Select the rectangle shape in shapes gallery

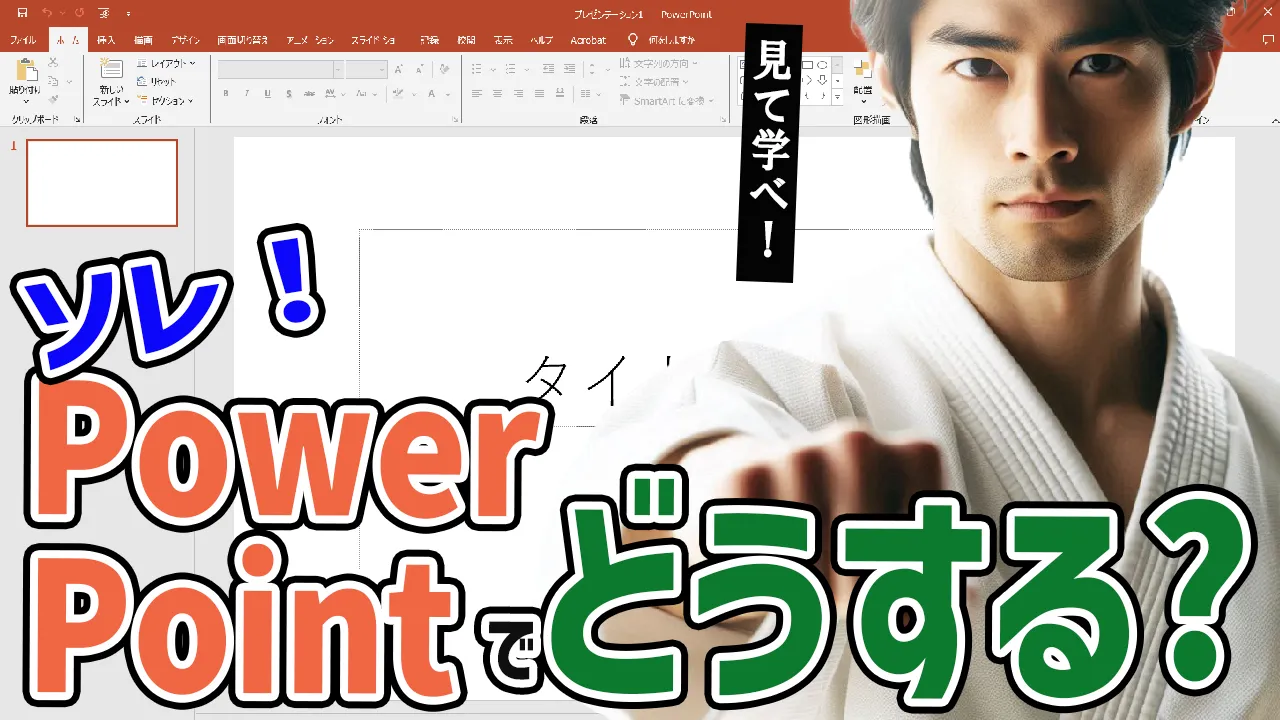[808, 65]
